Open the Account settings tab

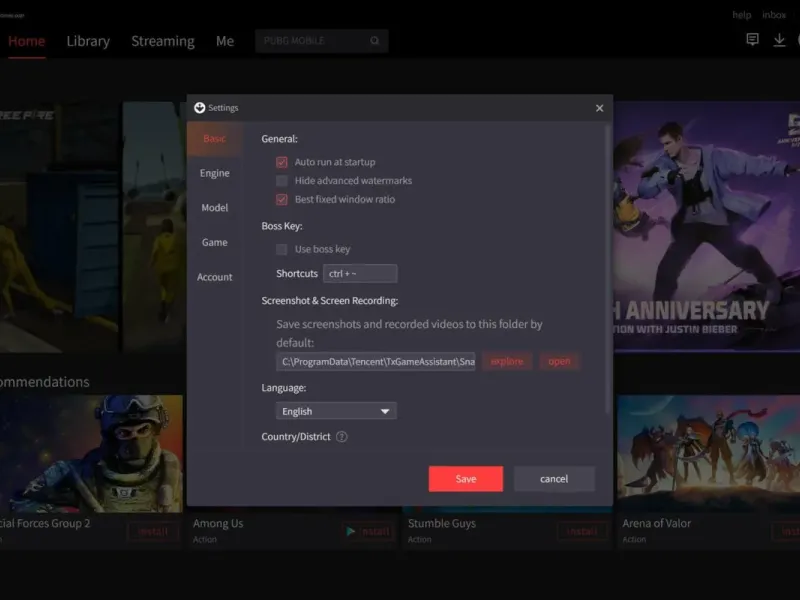[214, 277]
